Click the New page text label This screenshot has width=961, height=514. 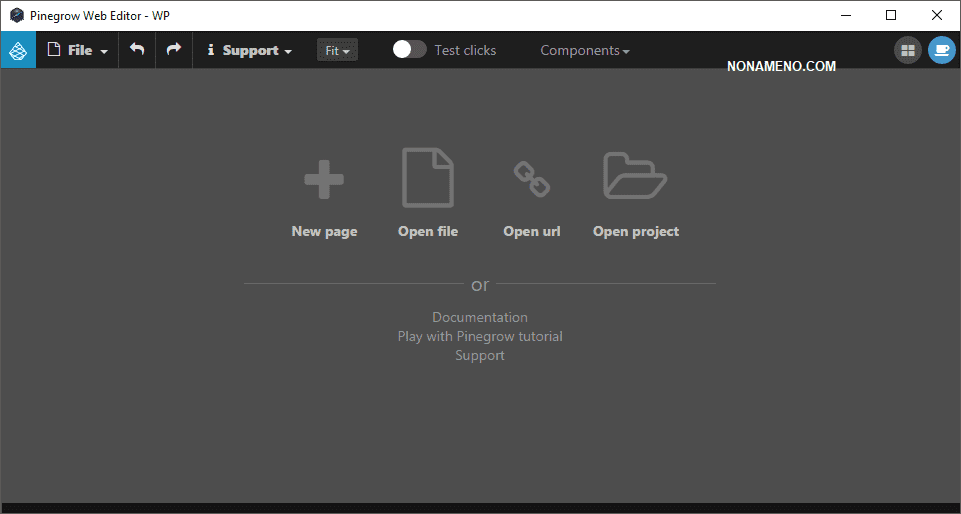click(324, 231)
